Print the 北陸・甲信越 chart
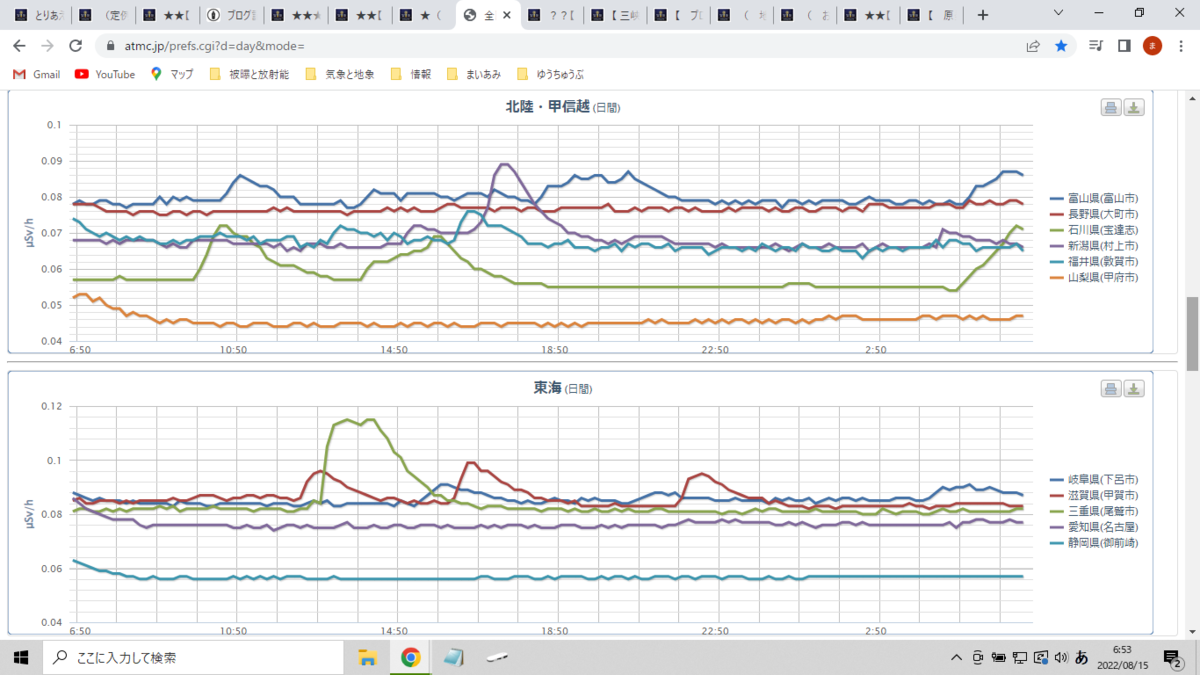This screenshot has width=1200, height=675. pyautogui.click(x=1111, y=108)
